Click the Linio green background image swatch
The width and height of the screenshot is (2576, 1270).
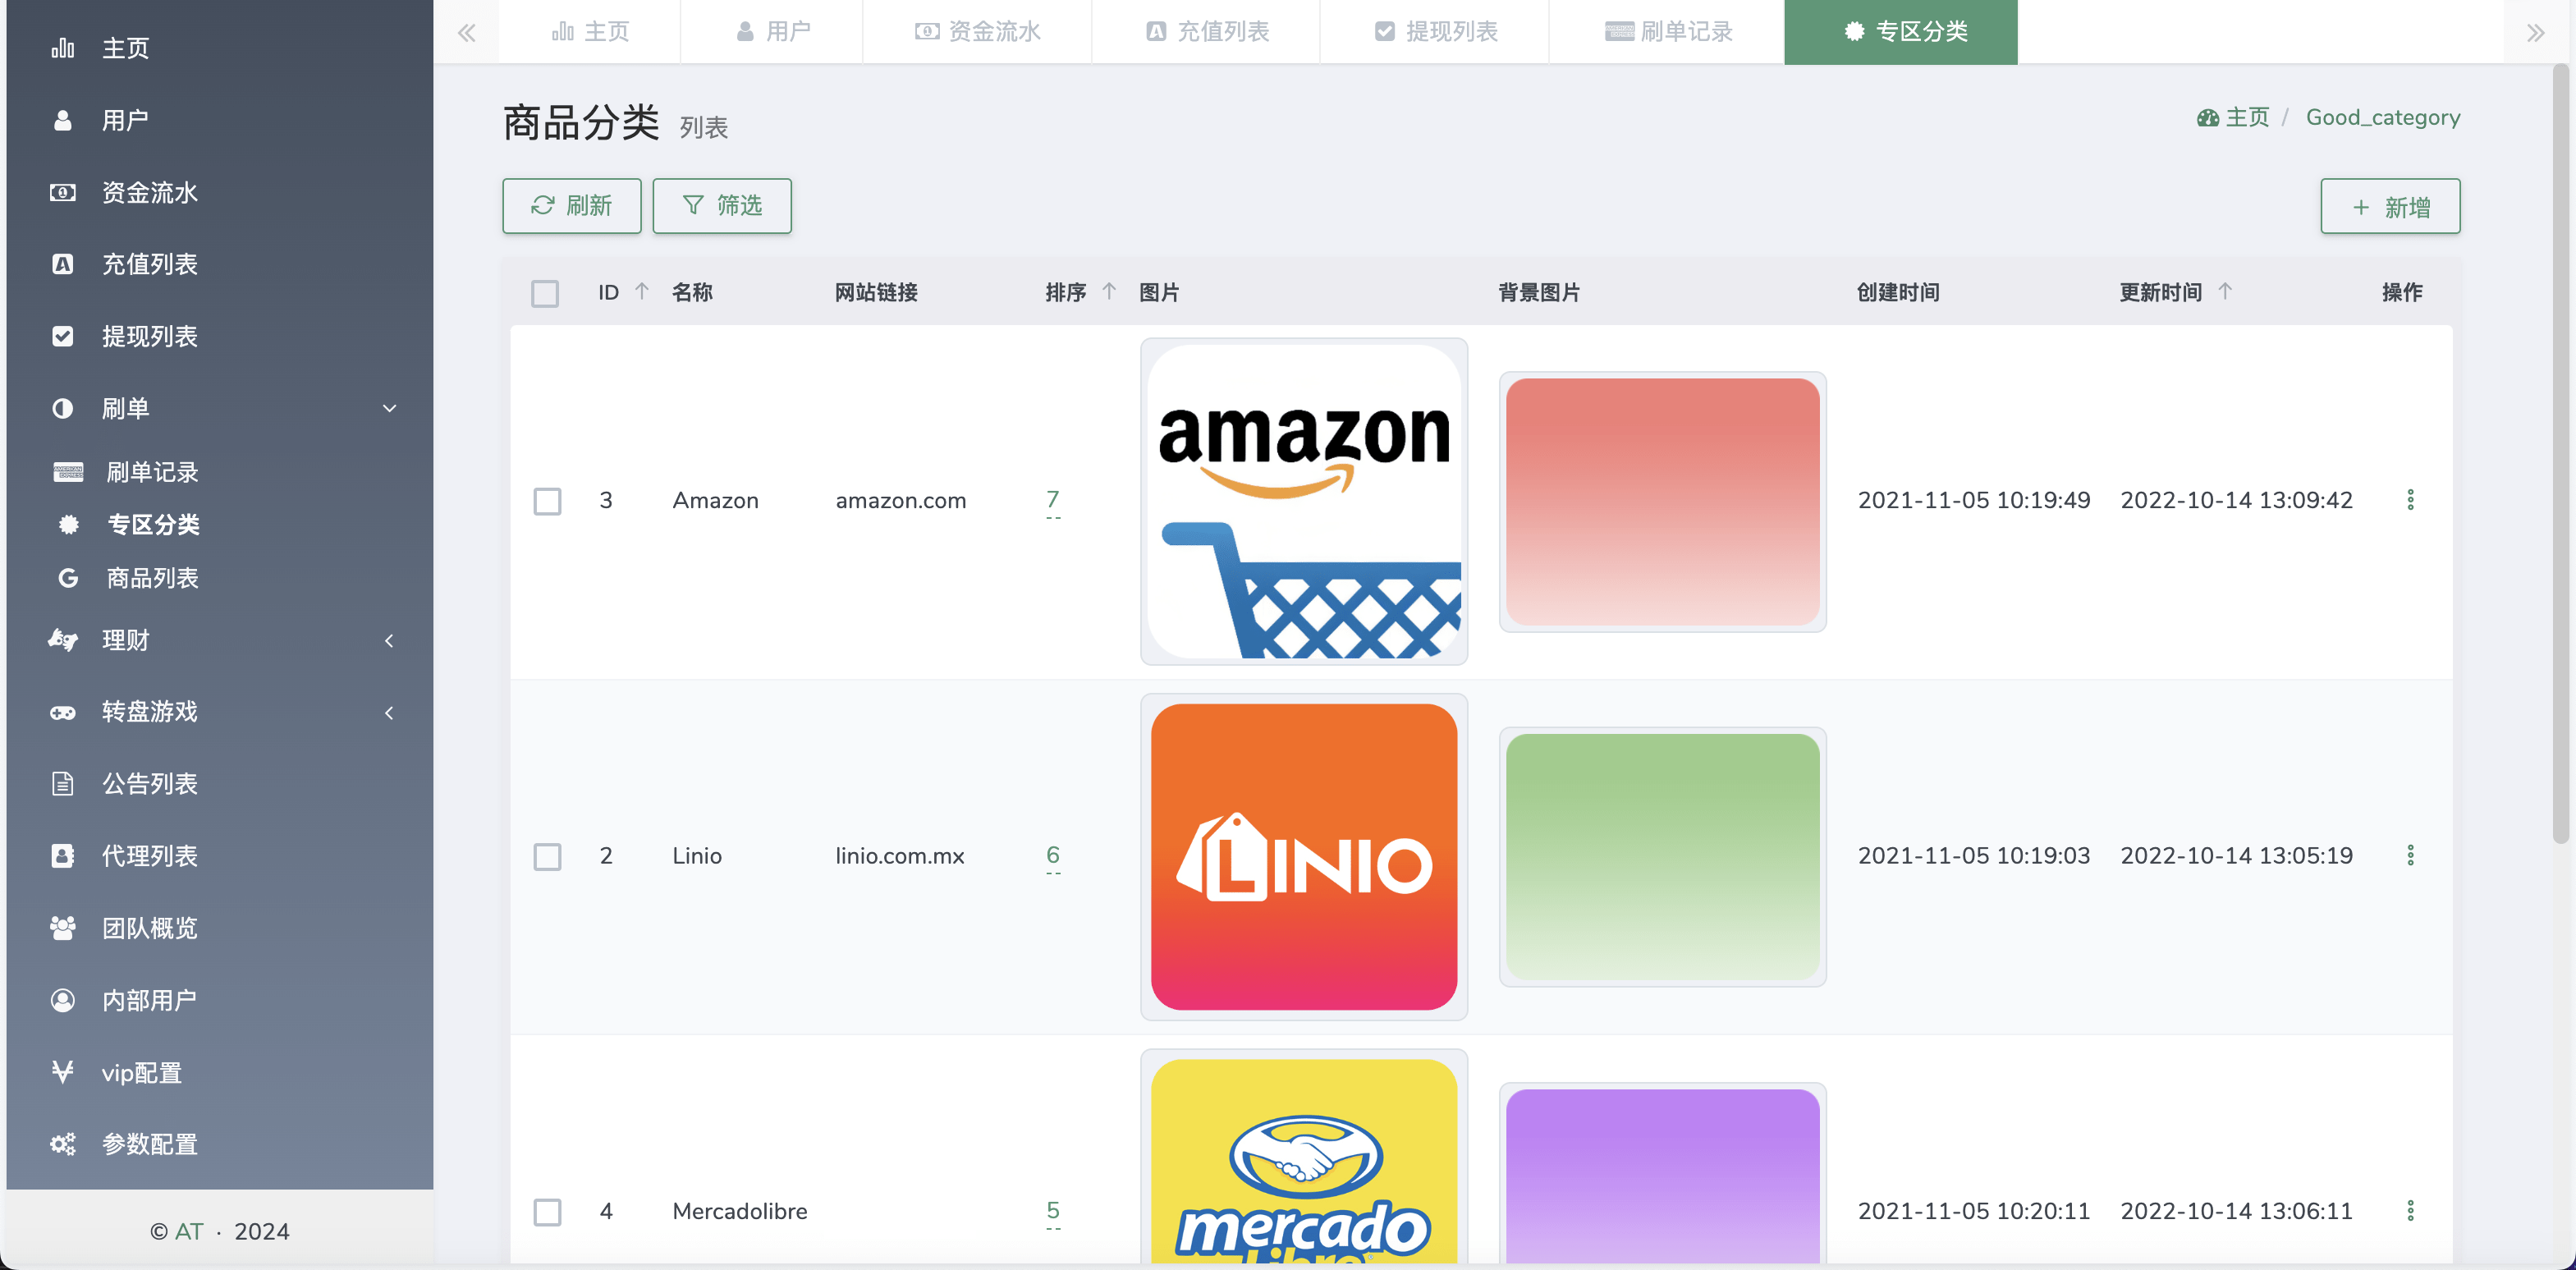pos(1662,857)
